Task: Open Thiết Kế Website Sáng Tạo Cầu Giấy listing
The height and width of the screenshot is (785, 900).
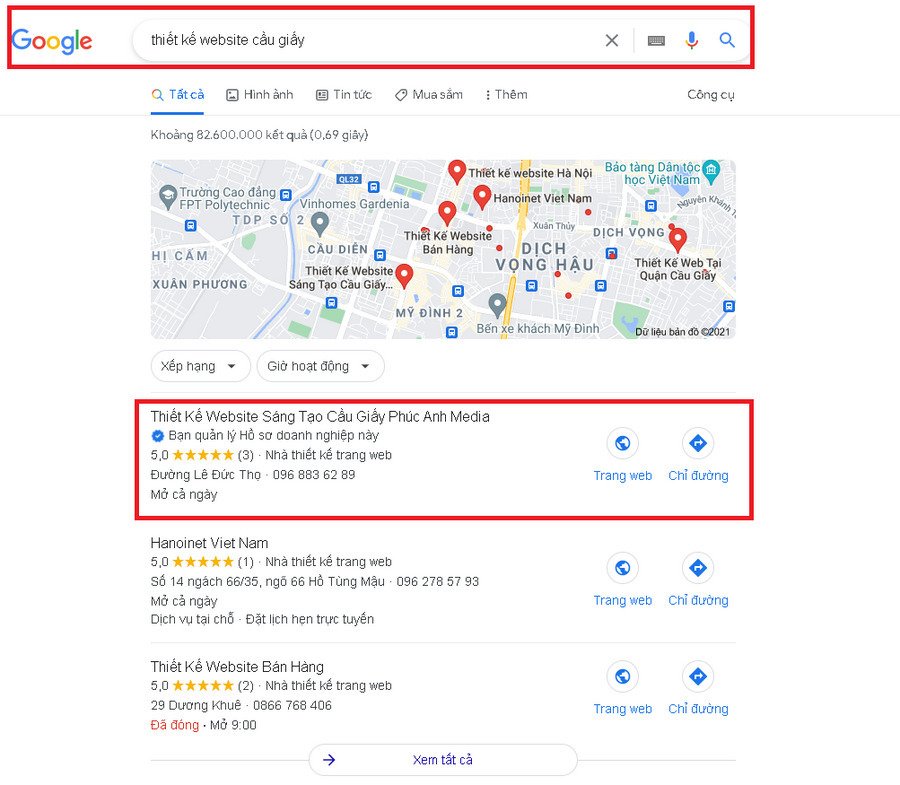Action: click(320, 417)
